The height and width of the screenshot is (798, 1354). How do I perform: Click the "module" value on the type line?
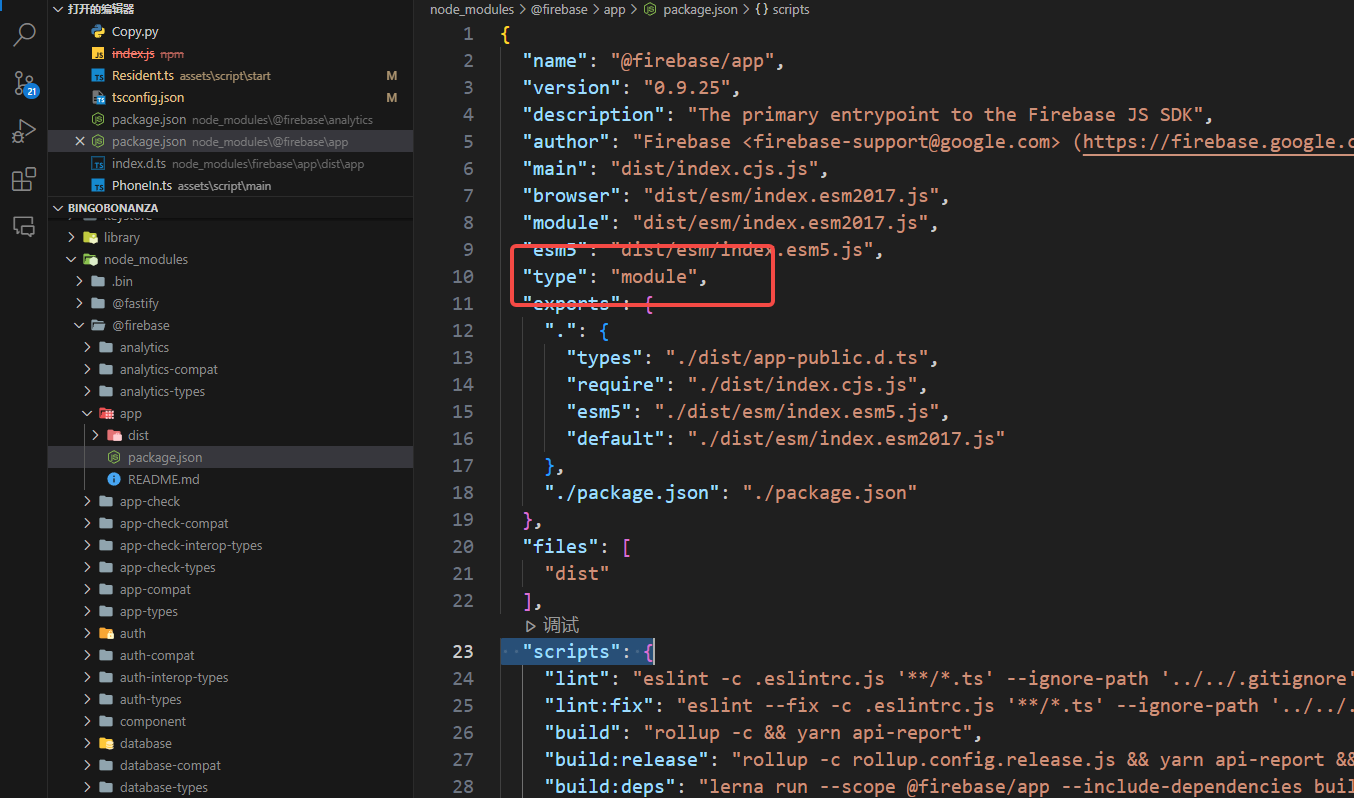pyautogui.click(x=654, y=277)
